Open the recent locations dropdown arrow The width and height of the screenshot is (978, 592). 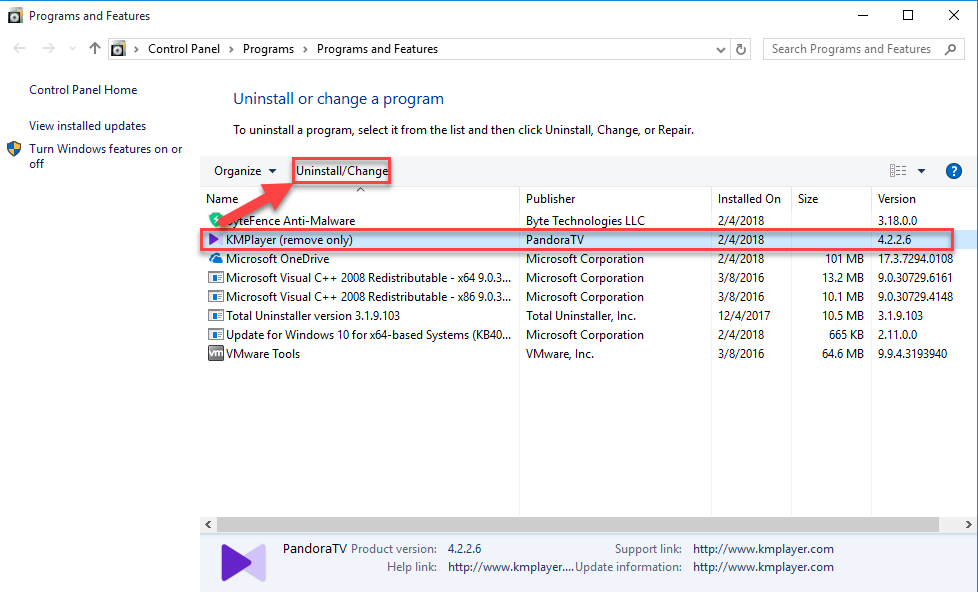pyautogui.click(x=72, y=49)
